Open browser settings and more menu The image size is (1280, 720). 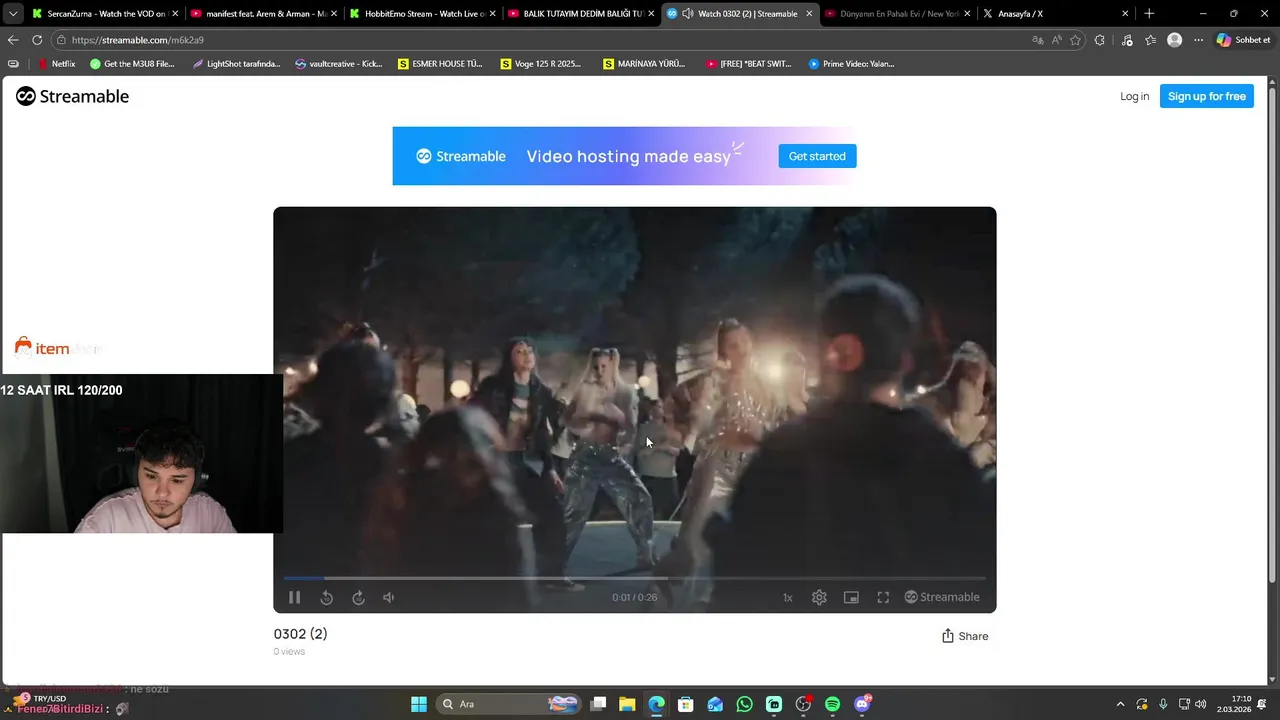coord(1198,40)
